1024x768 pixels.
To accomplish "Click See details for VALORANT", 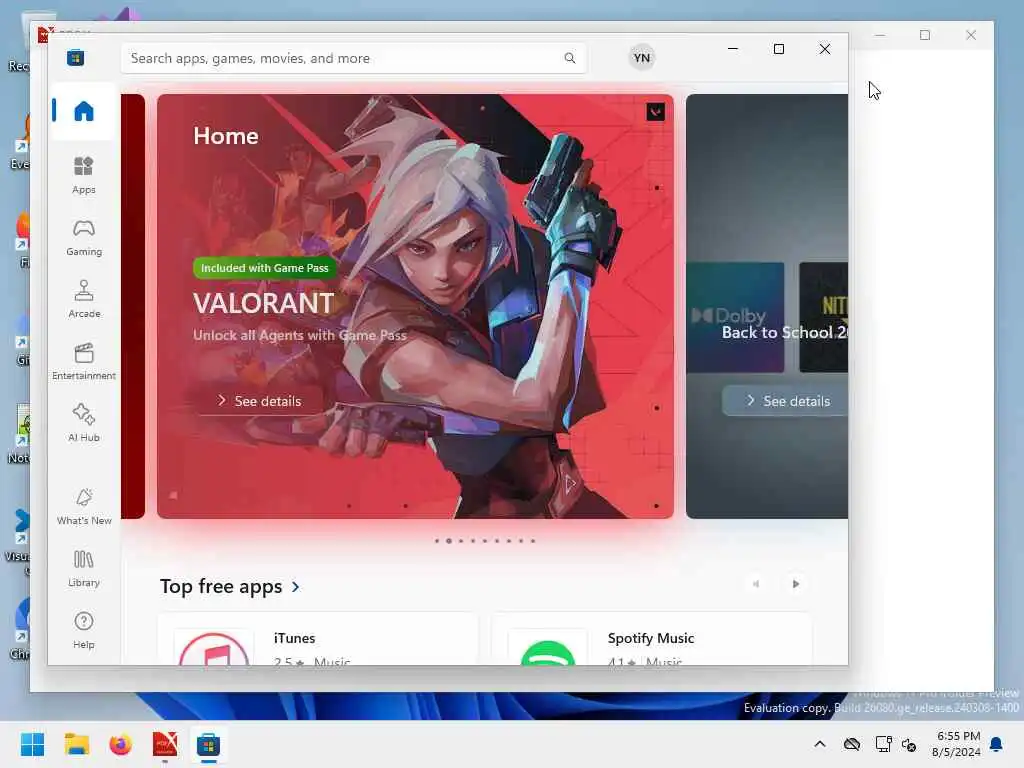I will coord(259,401).
